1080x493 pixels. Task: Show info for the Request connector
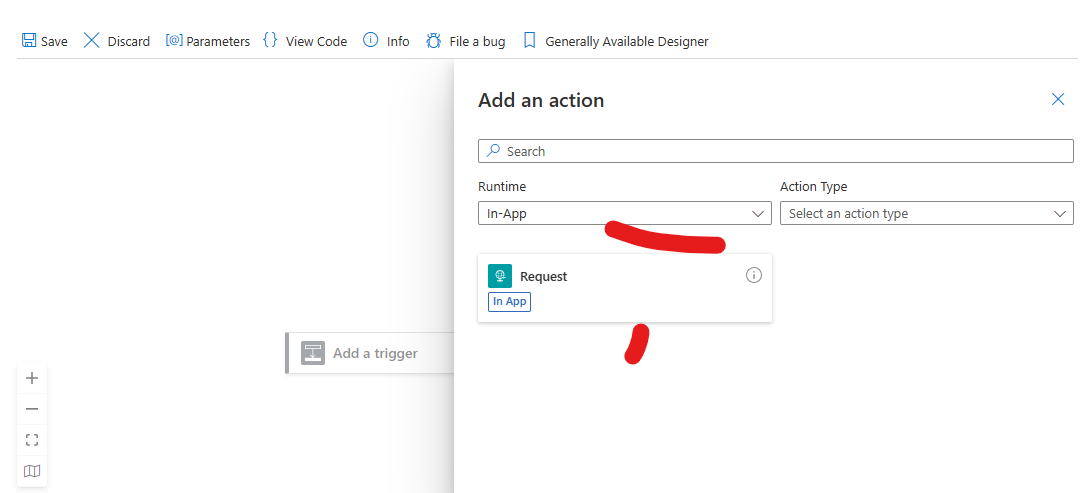pos(754,275)
